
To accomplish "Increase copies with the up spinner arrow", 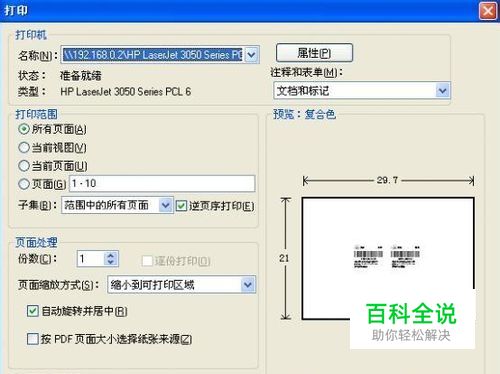I will pyautogui.click(x=111, y=255).
